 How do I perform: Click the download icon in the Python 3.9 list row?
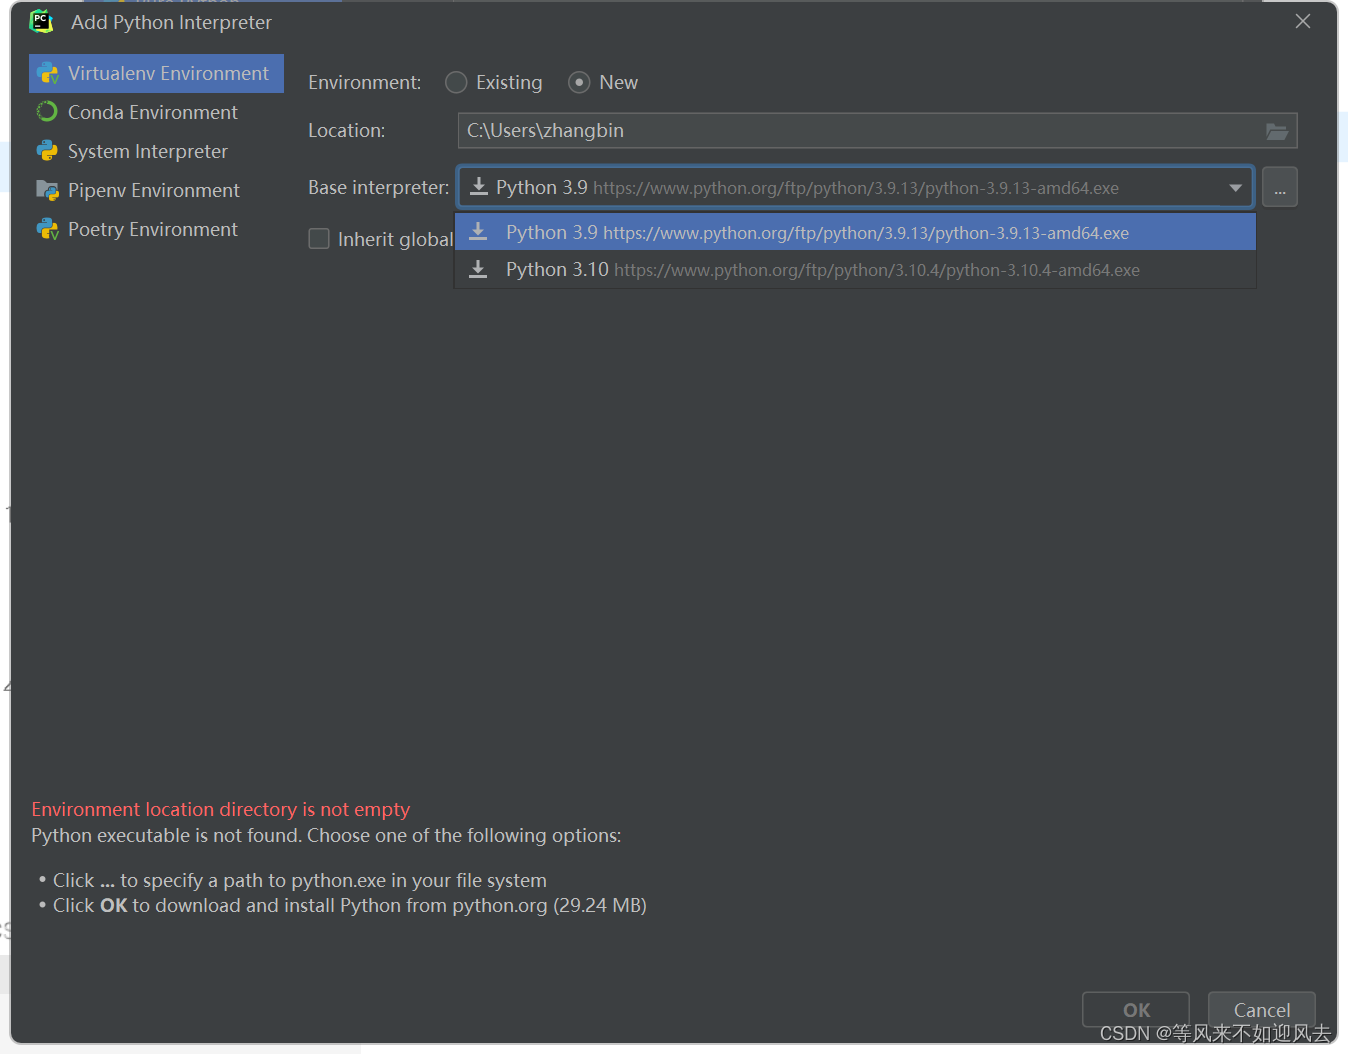point(478,232)
